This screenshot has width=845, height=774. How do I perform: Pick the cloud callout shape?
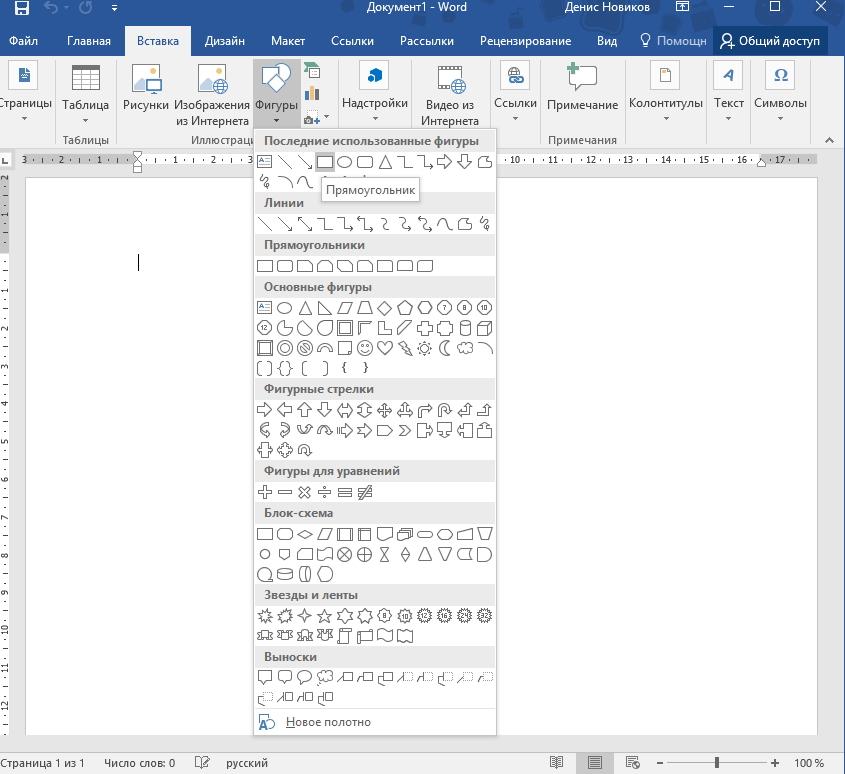coord(325,677)
